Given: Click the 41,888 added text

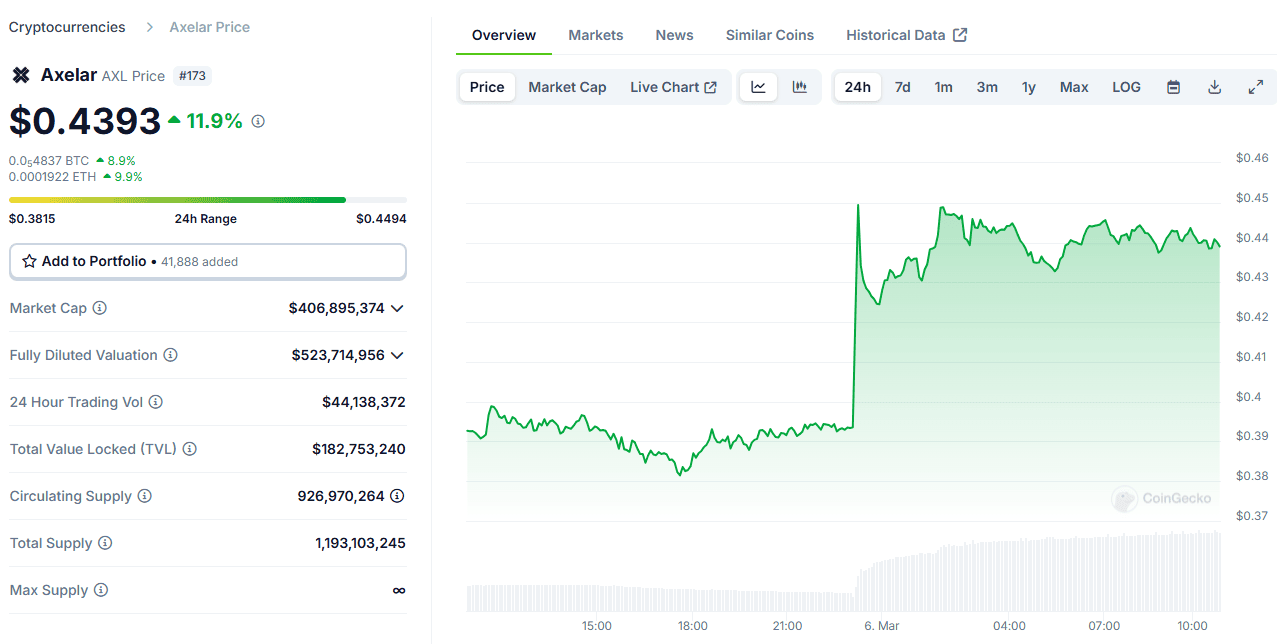Looking at the screenshot, I should (198, 262).
